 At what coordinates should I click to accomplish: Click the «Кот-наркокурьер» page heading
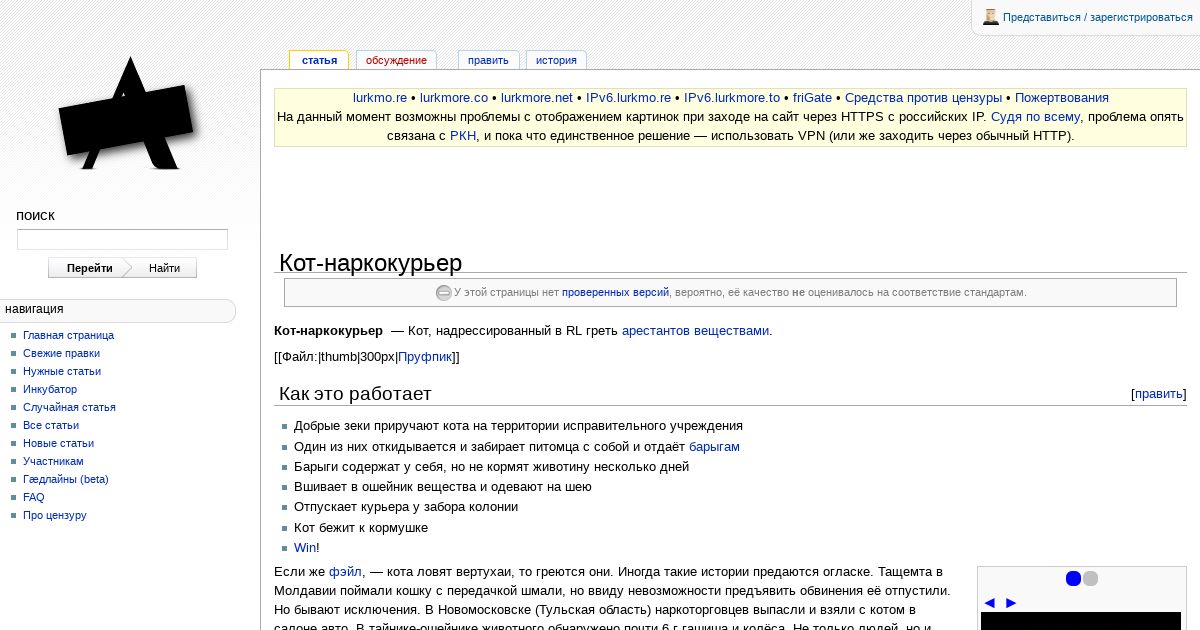point(371,263)
